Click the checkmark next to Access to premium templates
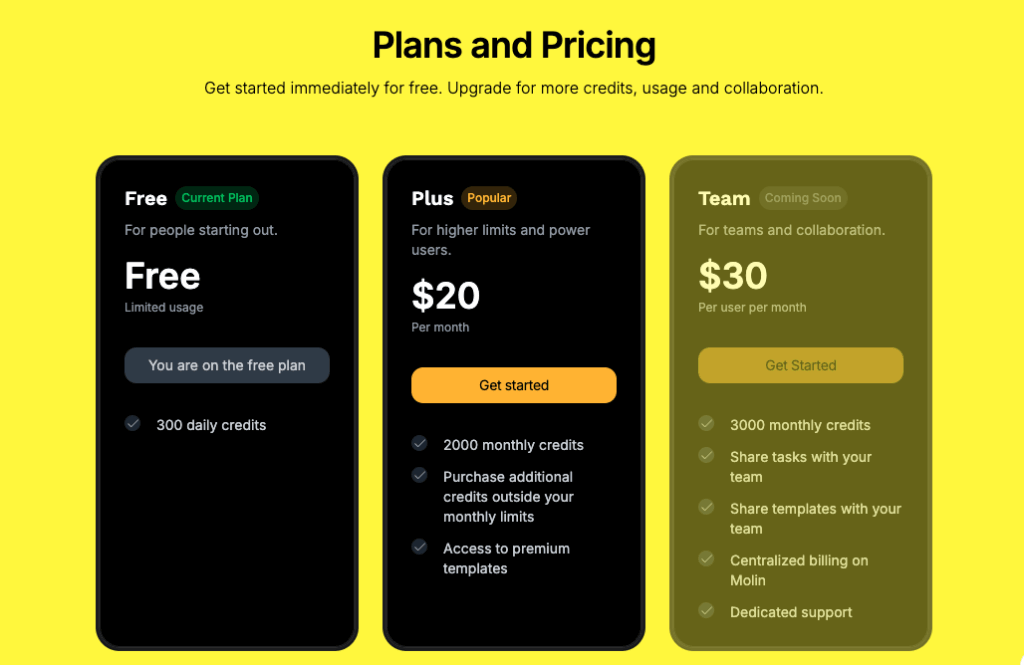The height and width of the screenshot is (665, 1024). [419, 547]
